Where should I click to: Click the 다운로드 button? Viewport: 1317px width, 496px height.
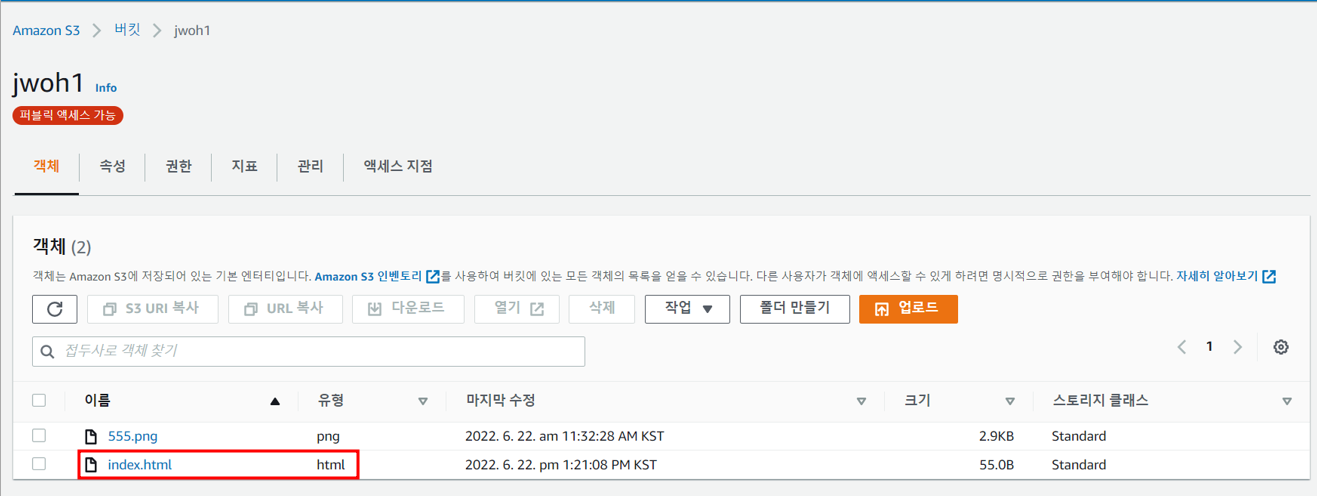pyautogui.click(x=408, y=309)
